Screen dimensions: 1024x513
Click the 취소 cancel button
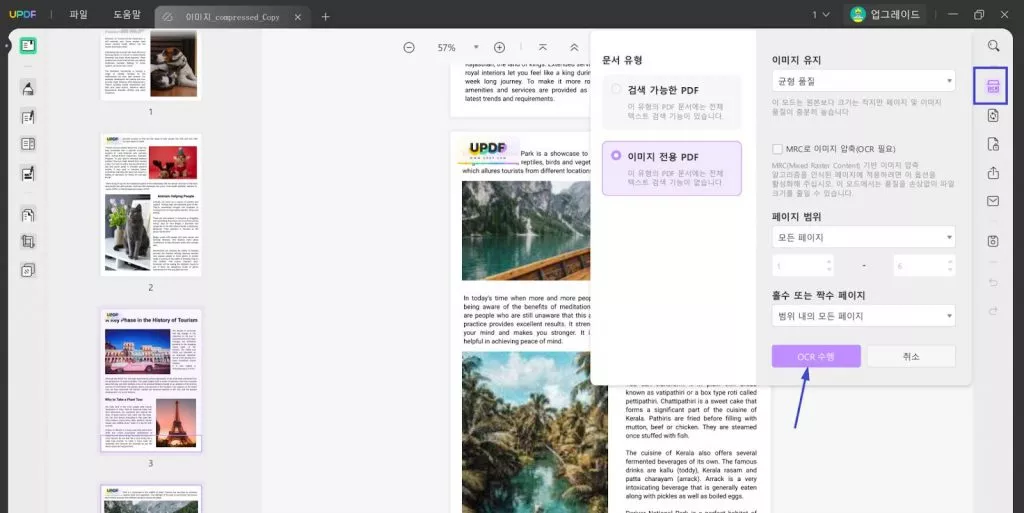pos(911,356)
